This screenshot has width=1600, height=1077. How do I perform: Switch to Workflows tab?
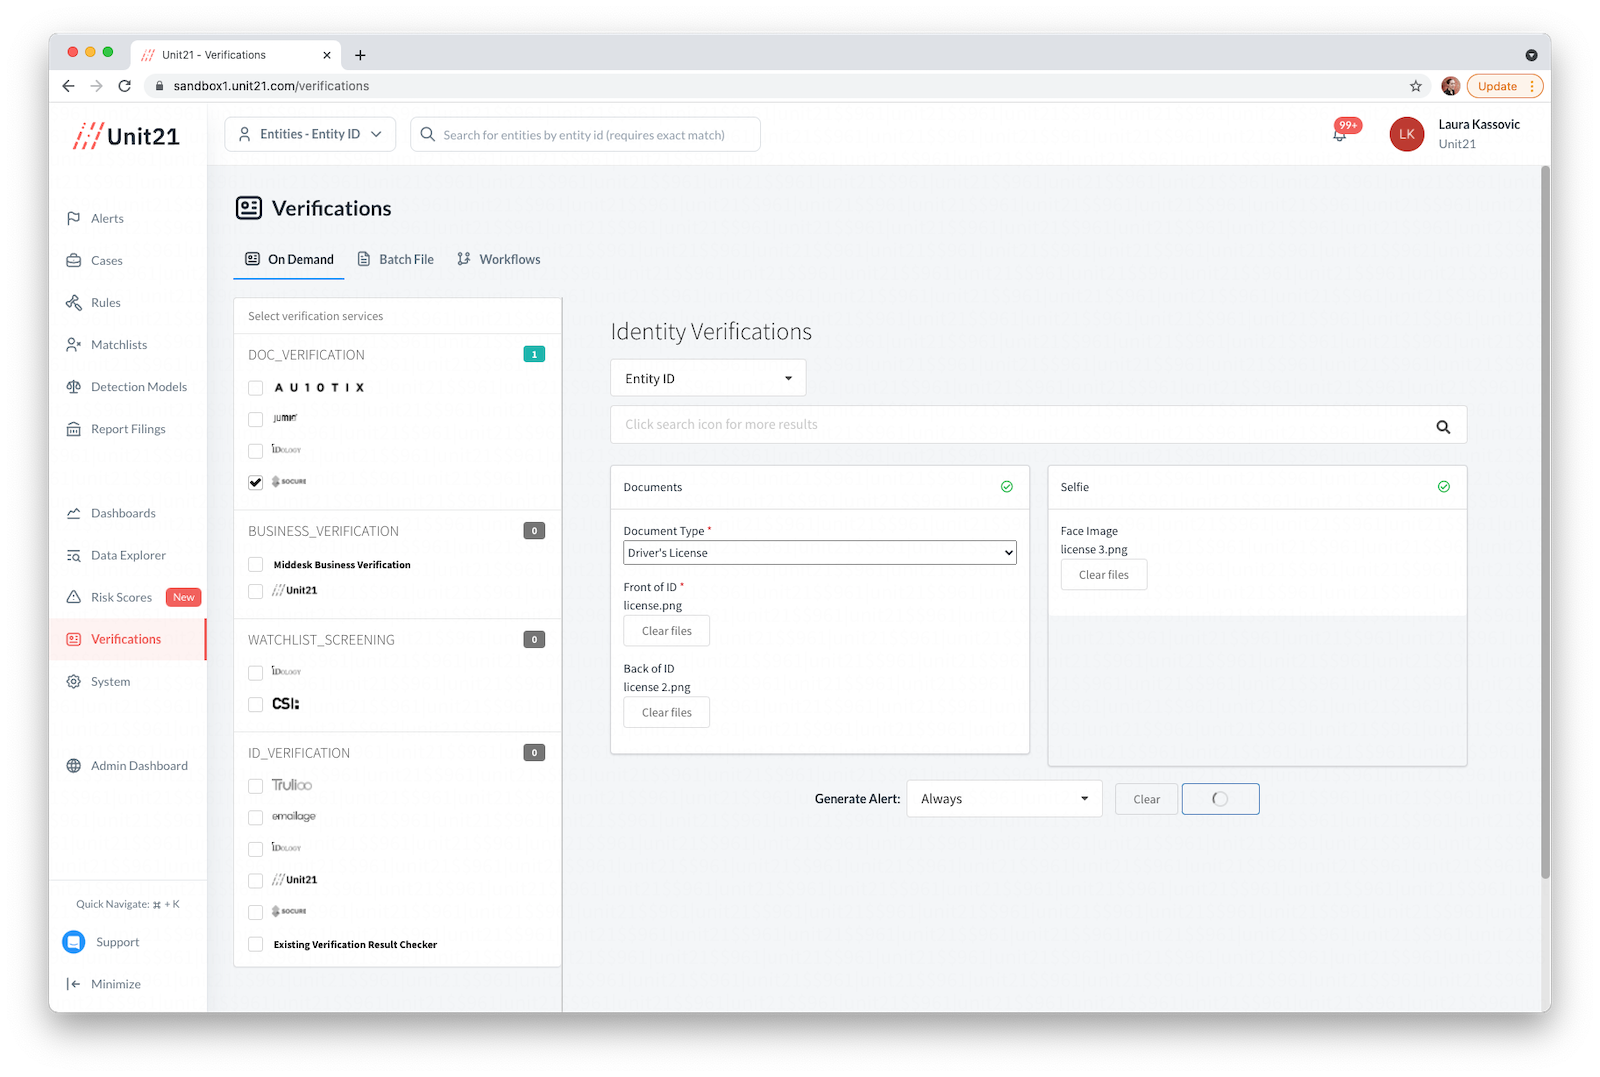point(499,259)
